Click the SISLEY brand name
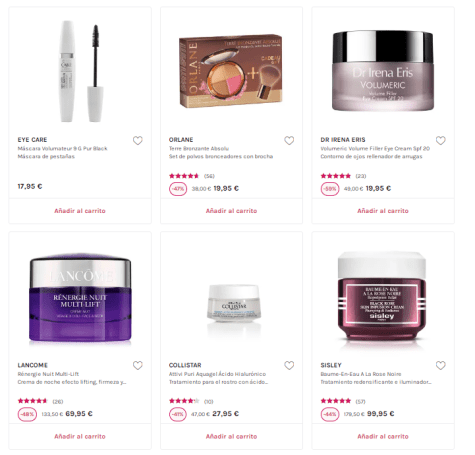The width and height of the screenshot is (475, 455). tap(331, 365)
